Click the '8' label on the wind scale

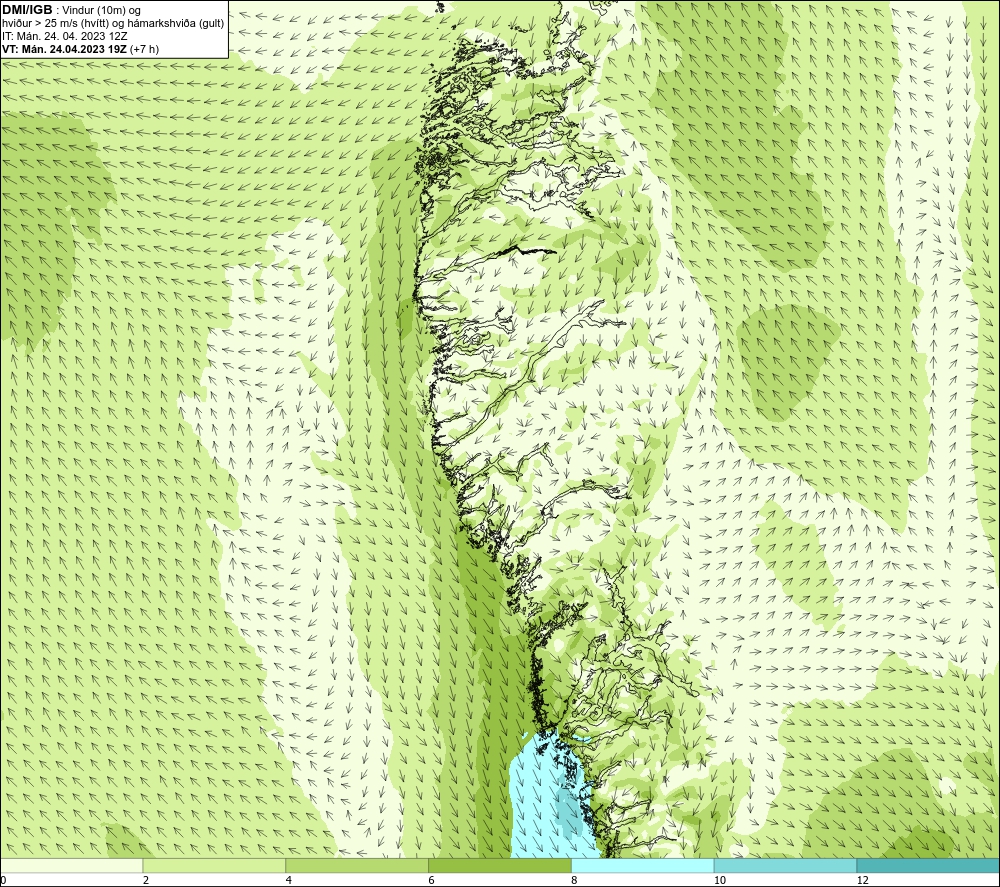point(575,880)
